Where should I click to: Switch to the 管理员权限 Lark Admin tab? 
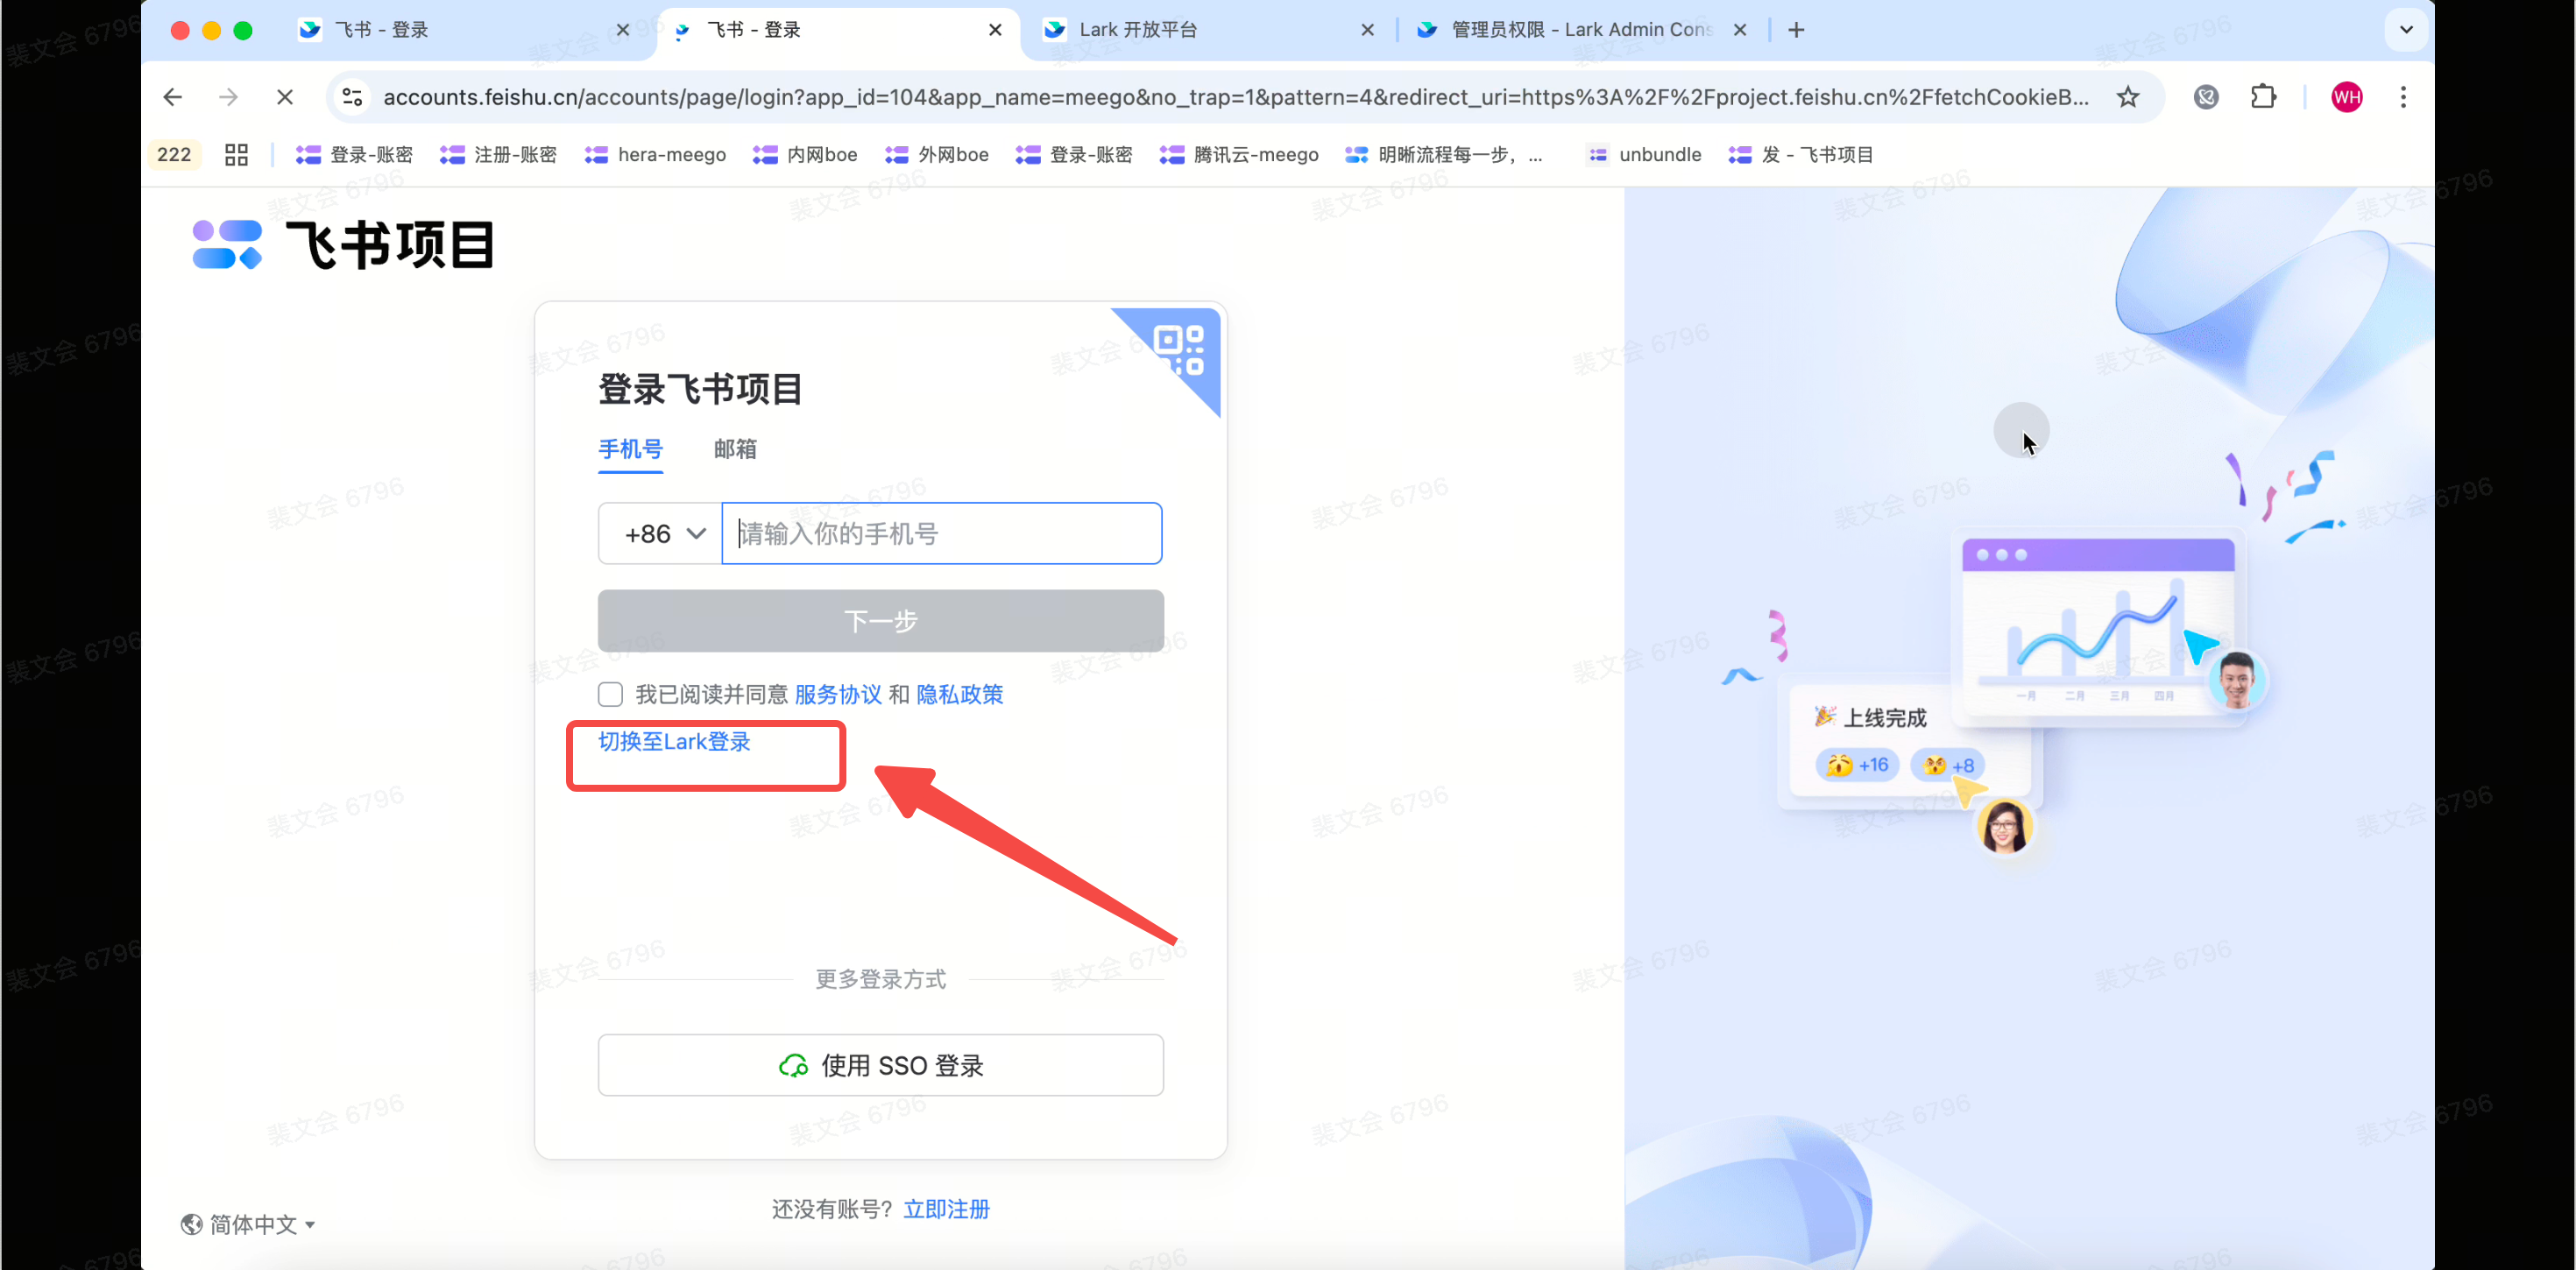1582,30
